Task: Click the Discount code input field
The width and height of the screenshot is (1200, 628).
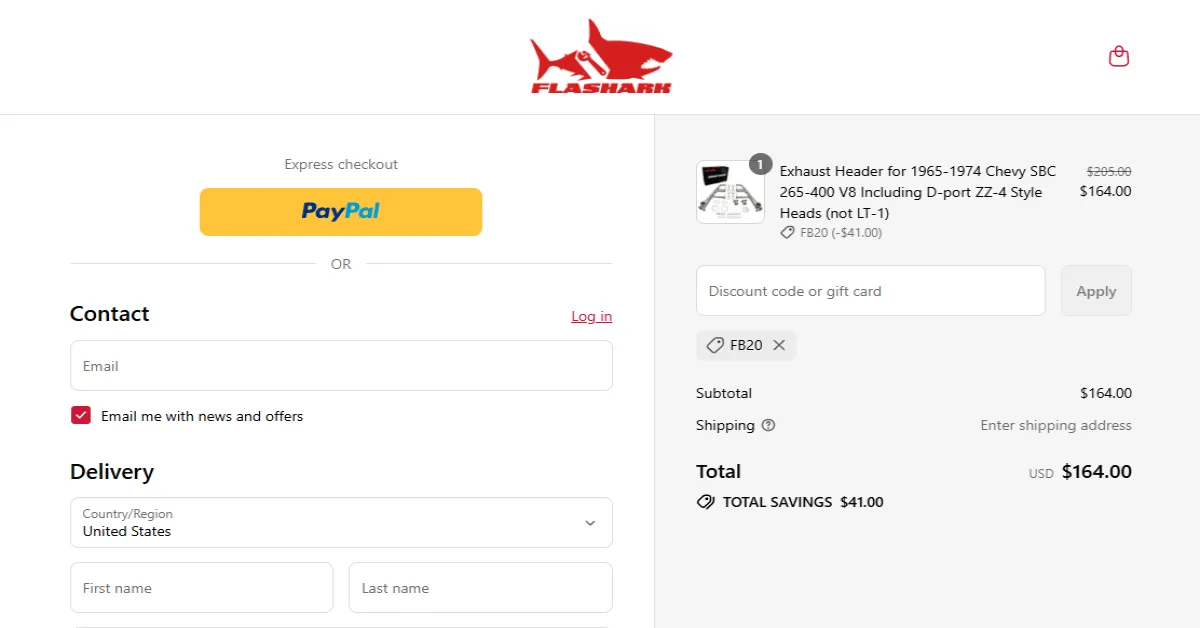Action: coord(870,290)
